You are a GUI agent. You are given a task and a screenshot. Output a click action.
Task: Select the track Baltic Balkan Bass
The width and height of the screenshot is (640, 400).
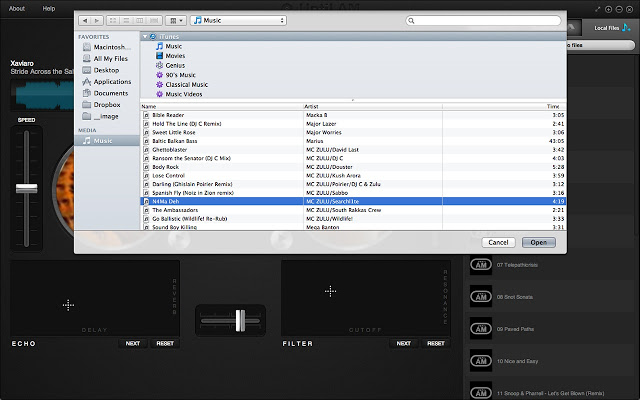353,141
